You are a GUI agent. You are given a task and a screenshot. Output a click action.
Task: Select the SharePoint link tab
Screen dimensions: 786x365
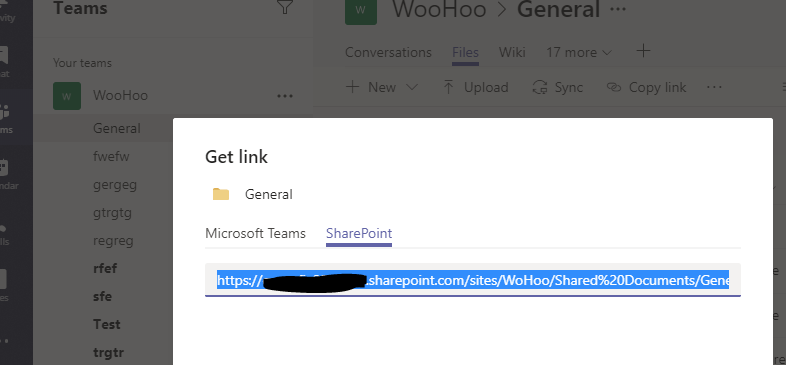coord(359,234)
